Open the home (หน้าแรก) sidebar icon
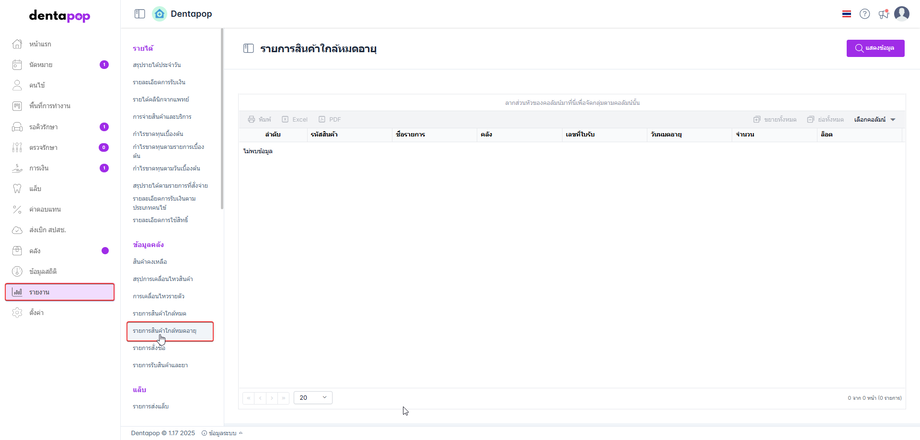The height and width of the screenshot is (440, 920). 17,44
